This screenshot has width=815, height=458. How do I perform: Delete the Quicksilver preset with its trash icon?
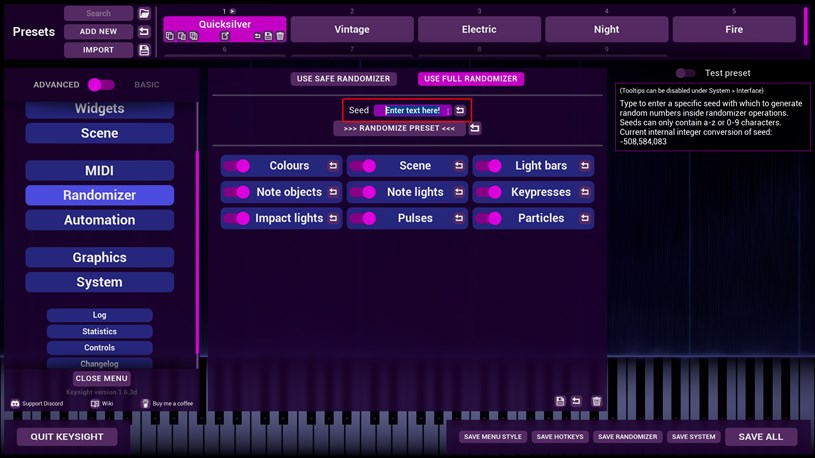(x=280, y=36)
